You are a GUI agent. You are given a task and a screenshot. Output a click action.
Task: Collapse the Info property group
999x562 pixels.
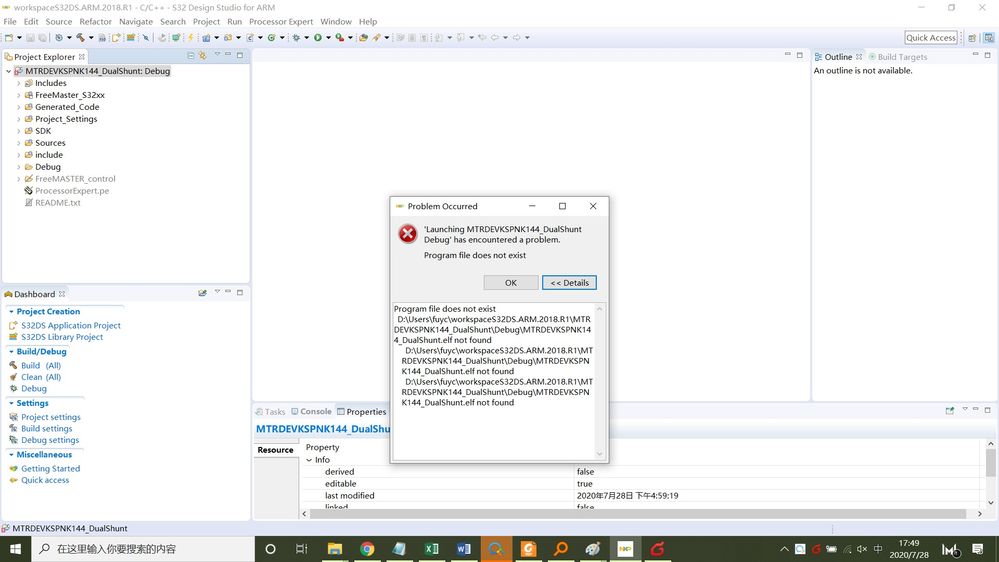310,459
